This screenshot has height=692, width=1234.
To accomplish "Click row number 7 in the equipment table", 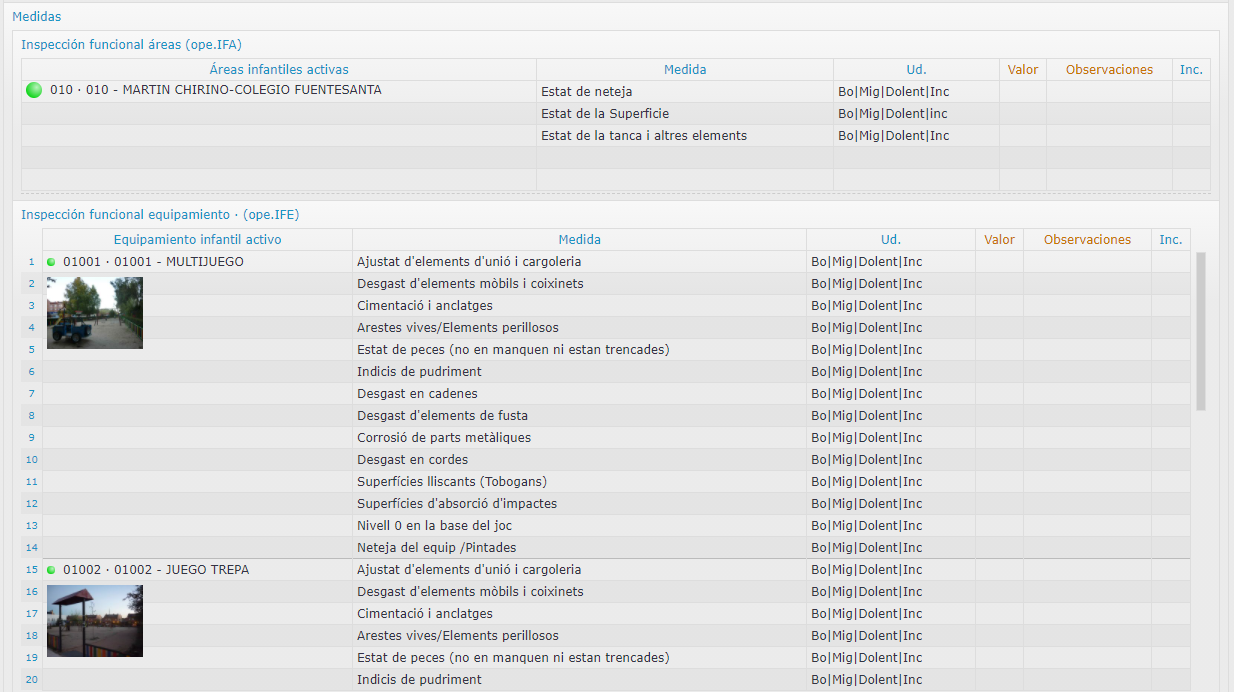I will (x=32, y=394).
